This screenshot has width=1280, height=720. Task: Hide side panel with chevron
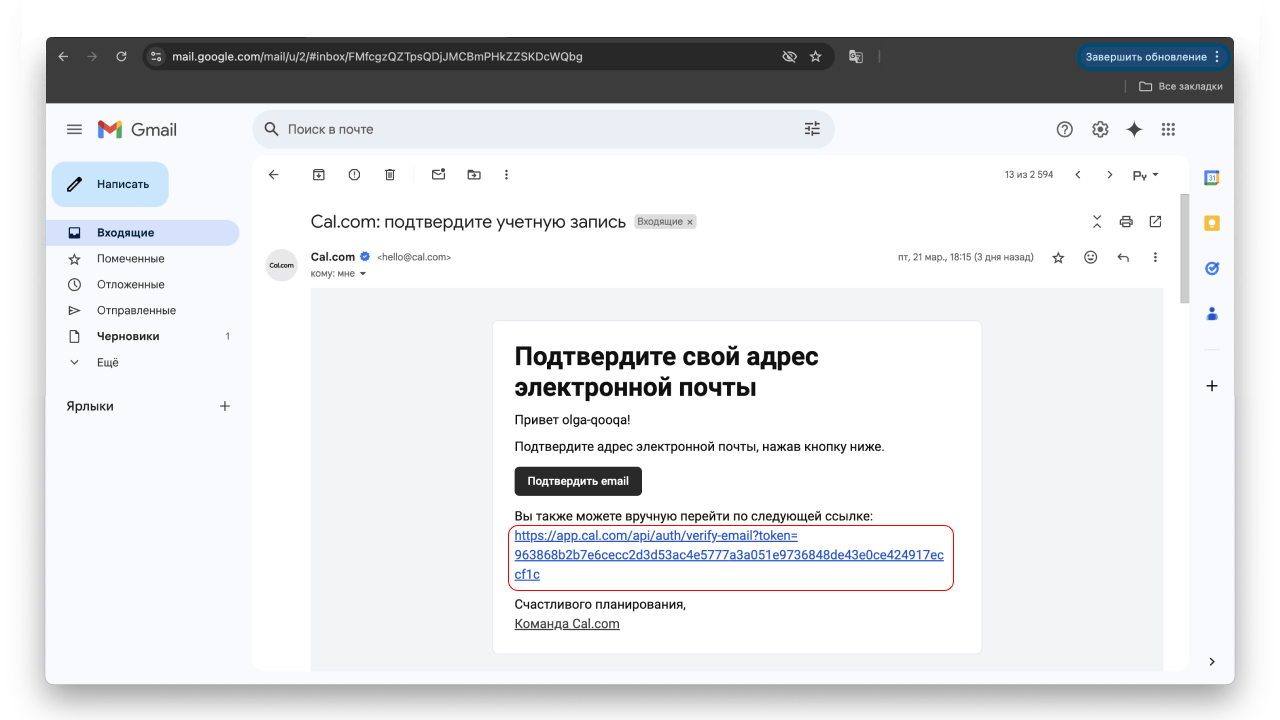click(1212, 661)
